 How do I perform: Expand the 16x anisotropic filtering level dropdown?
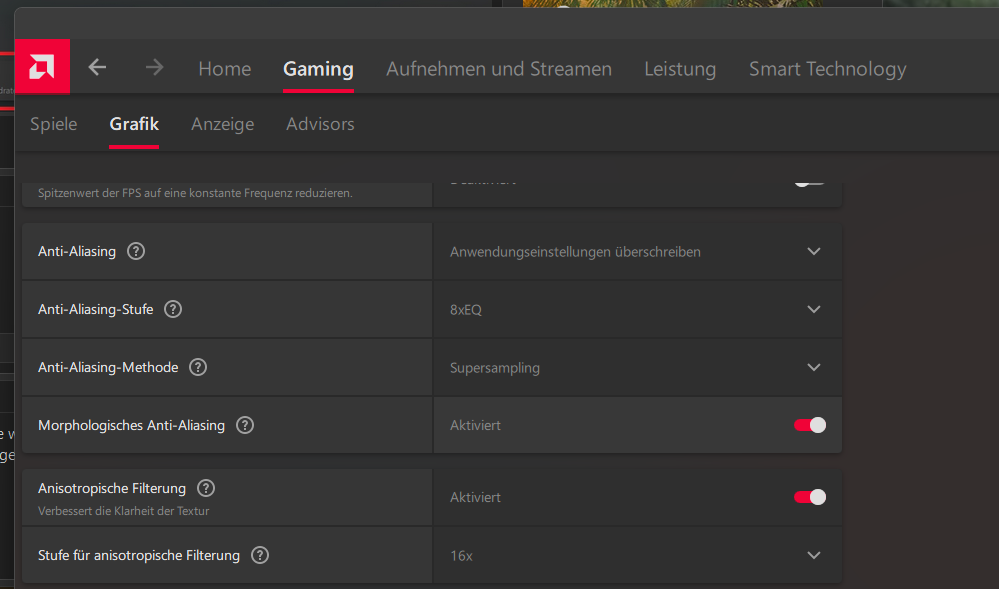pos(813,555)
